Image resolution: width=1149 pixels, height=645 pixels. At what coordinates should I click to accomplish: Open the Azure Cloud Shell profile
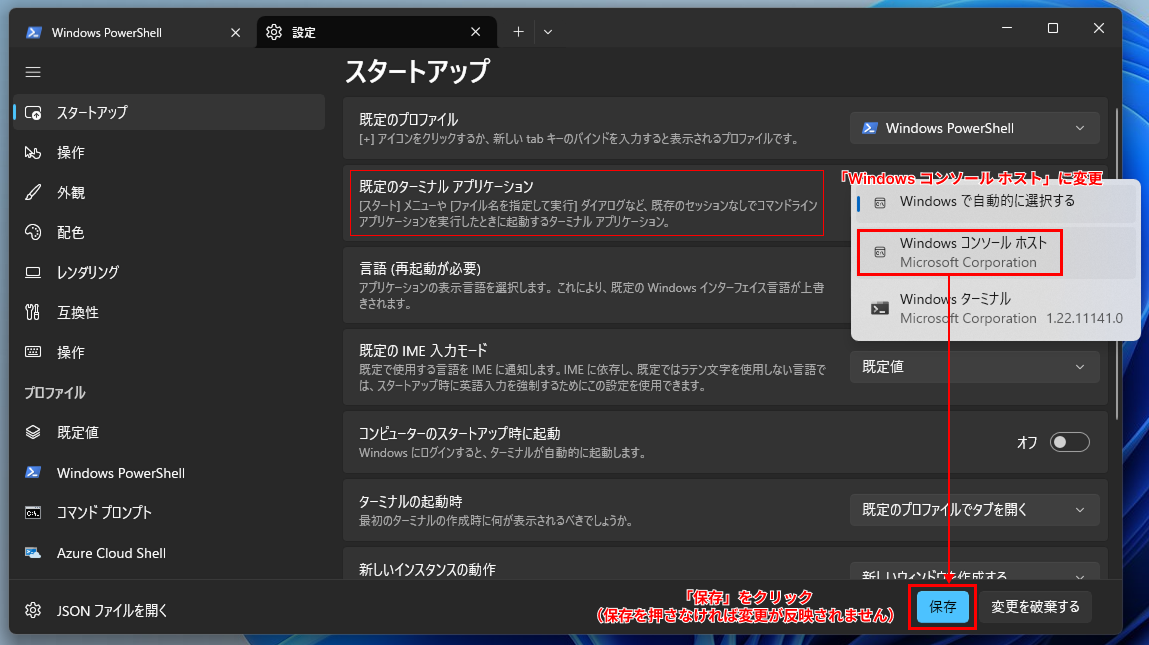(x=110, y=553)
